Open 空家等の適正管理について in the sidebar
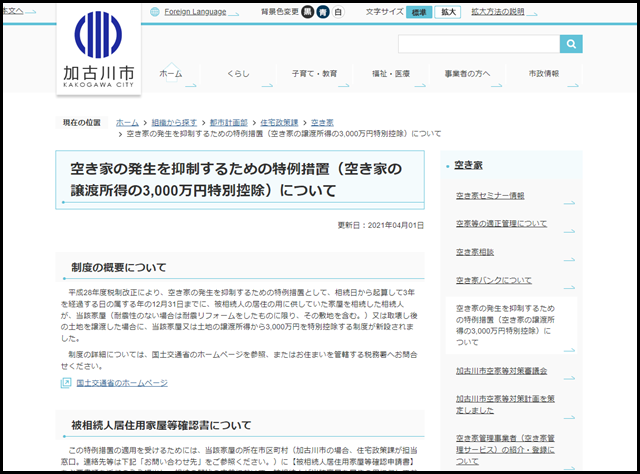This screenshot has width=640, height=474. [x=501, y=224]
